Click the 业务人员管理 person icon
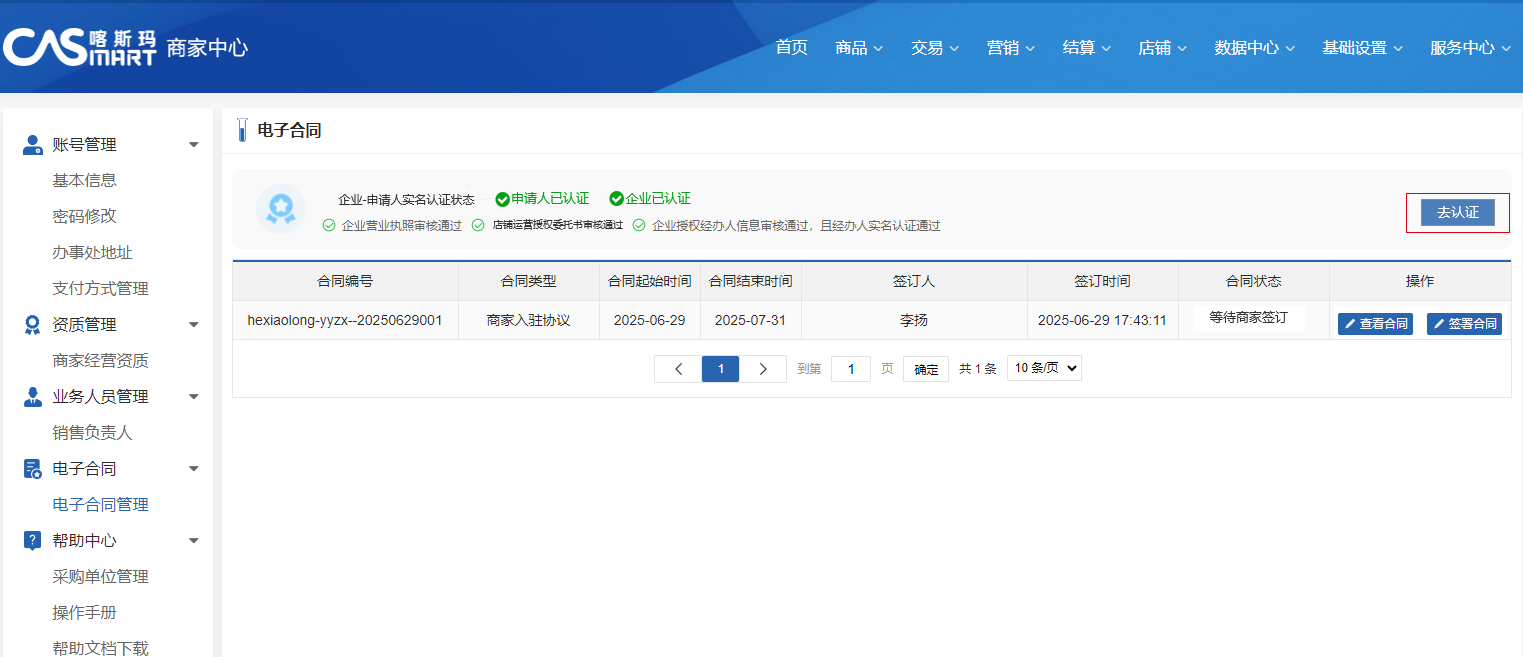 click(32, 397)
